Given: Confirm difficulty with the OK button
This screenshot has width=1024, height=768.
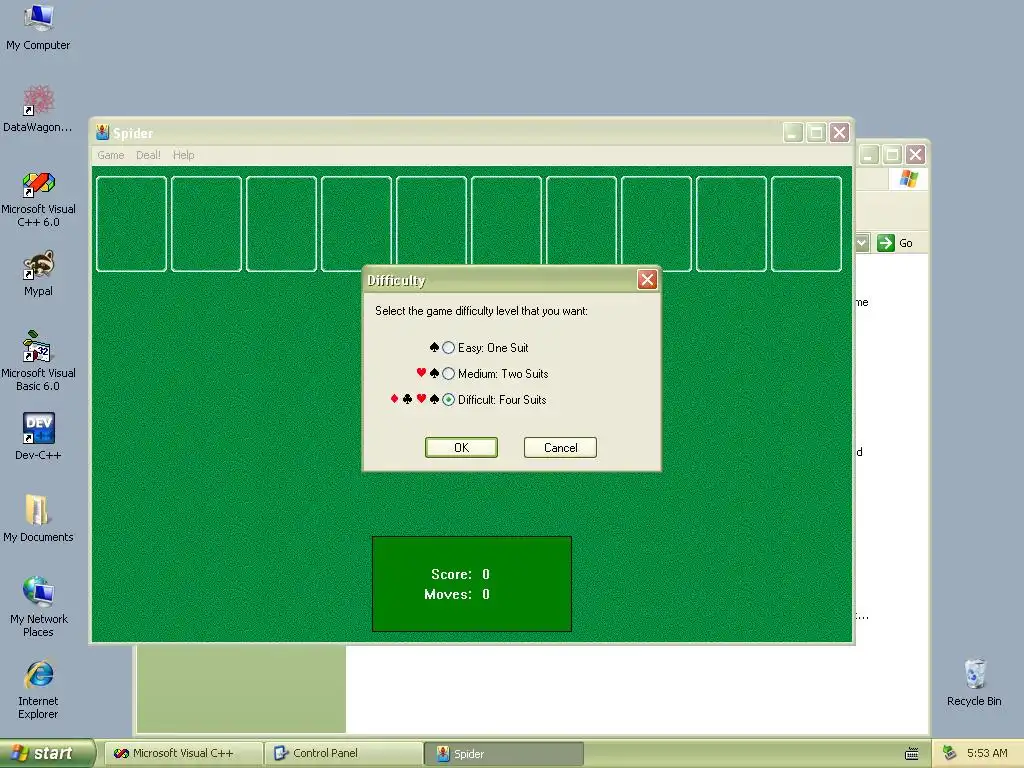Looking at the screenshot, I should coord(461,447).
